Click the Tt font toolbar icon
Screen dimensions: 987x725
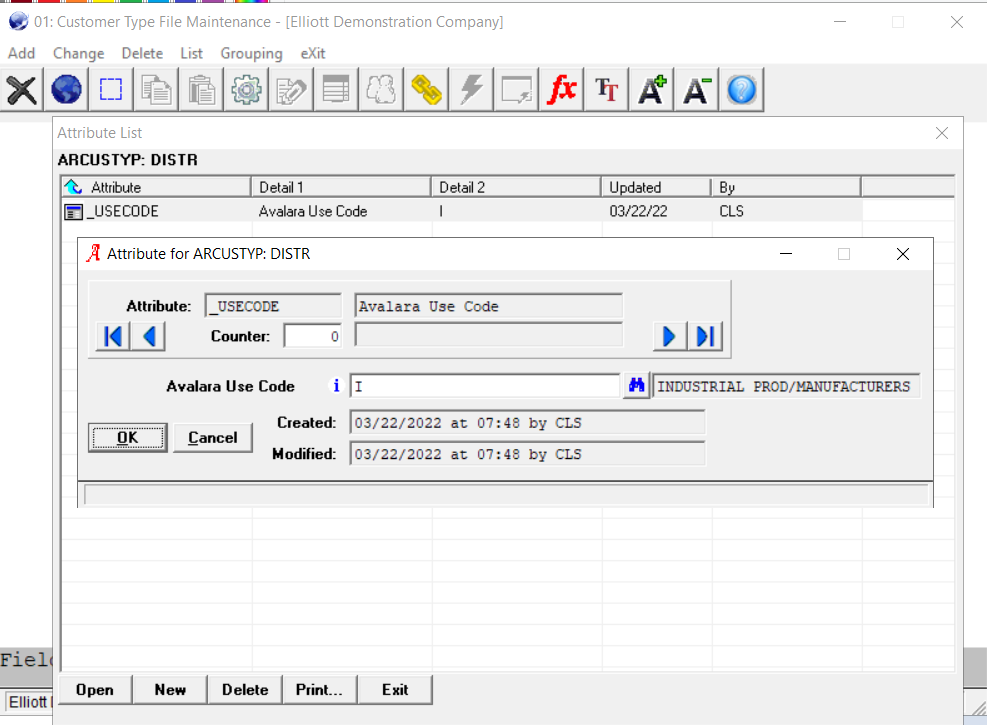pyautogui.click(x=606, y=90)
